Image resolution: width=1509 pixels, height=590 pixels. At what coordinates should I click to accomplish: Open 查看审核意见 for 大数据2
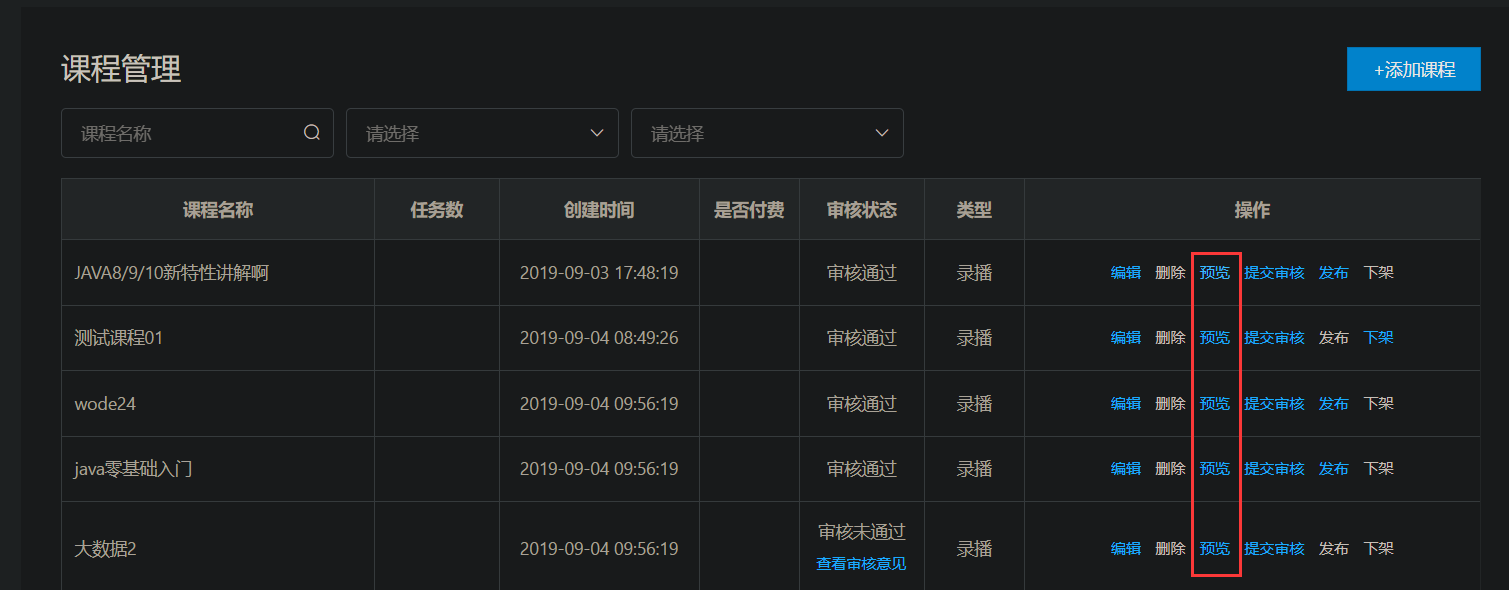[861, 564]
